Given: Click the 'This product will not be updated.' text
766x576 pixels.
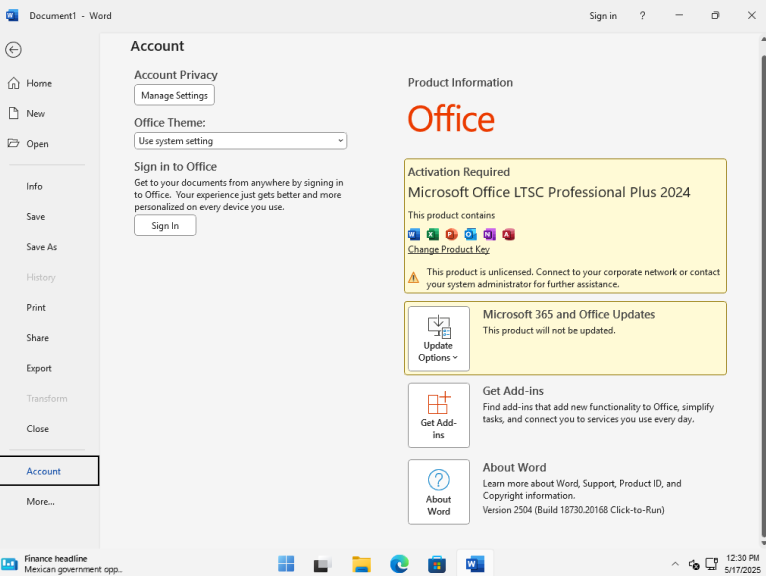Looking at the screenshot, I should [549, 331].
